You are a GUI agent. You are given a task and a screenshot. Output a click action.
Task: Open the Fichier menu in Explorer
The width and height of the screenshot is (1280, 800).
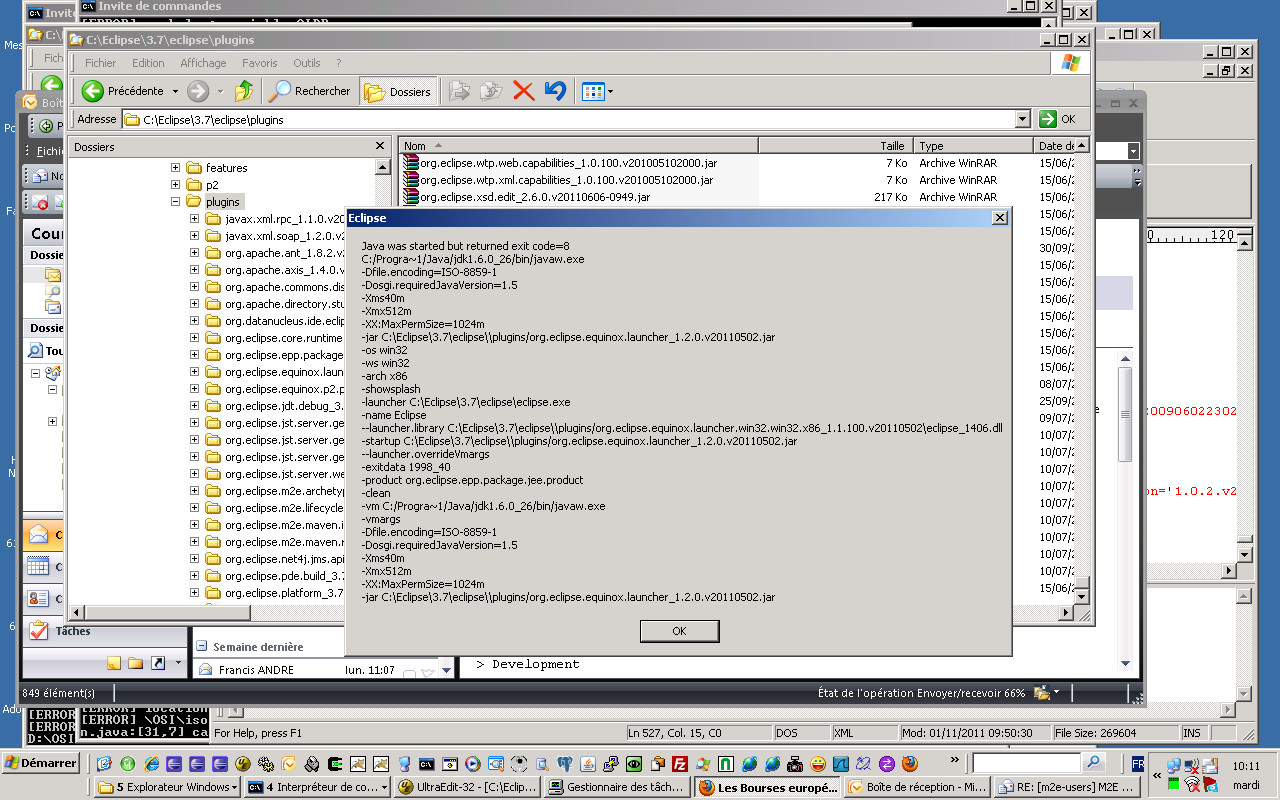point(100,63)
